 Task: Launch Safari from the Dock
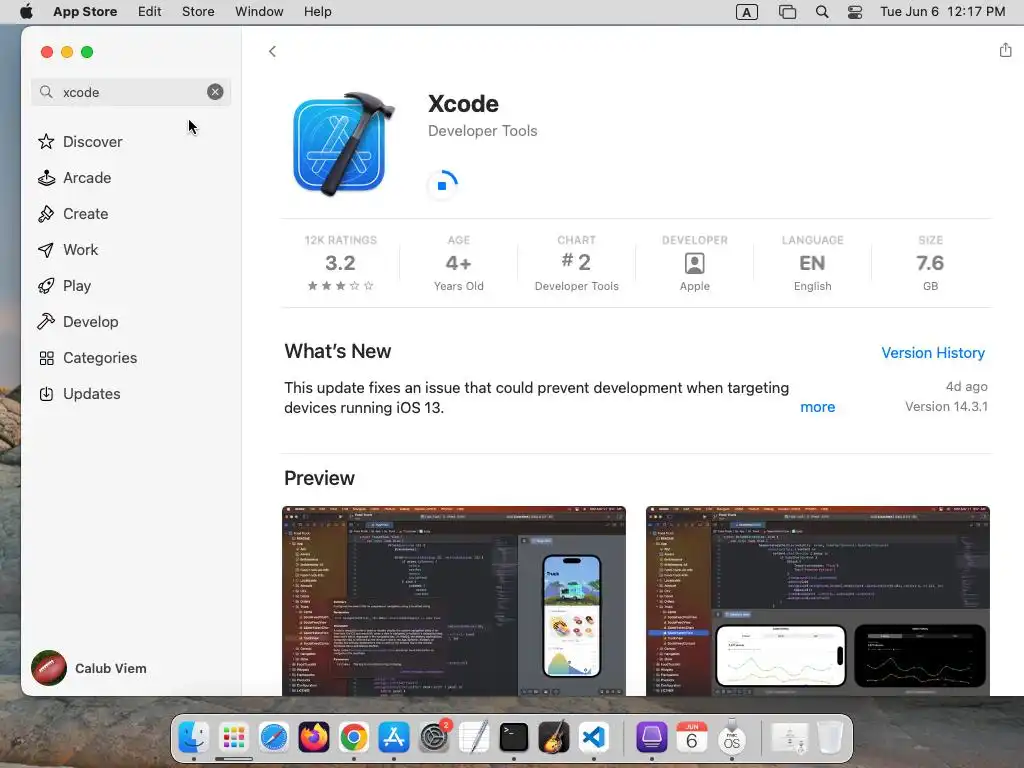pyautogui.click(x=274, y=737)
